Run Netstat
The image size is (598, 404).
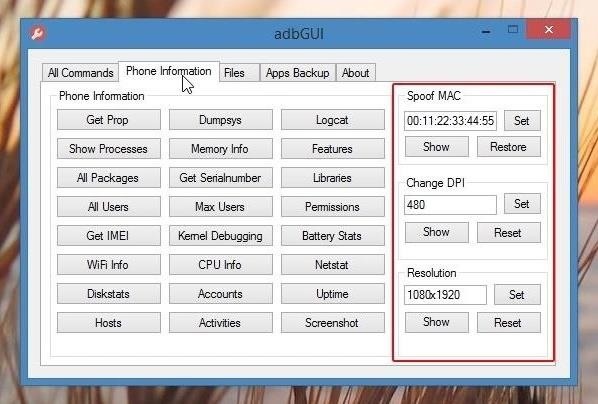point(333,265)
